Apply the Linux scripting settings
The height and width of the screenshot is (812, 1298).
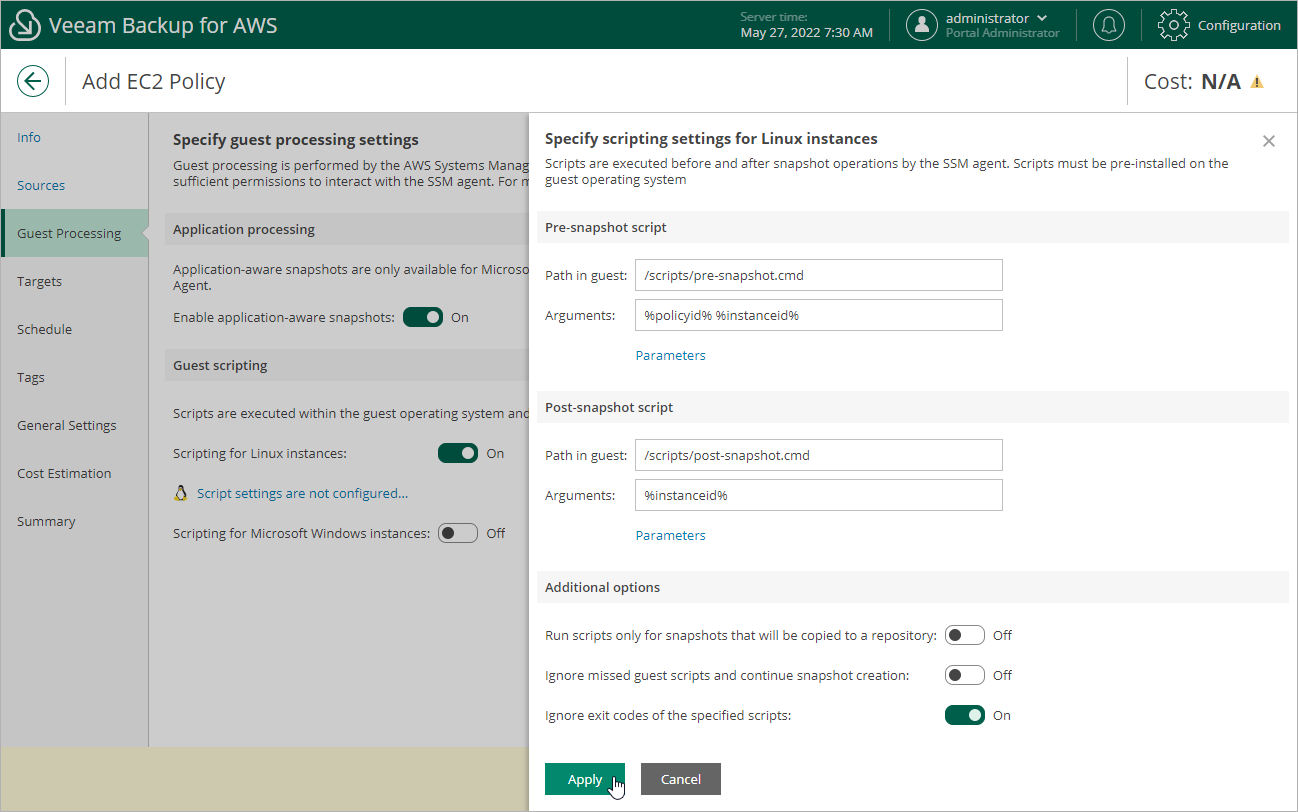584,779
